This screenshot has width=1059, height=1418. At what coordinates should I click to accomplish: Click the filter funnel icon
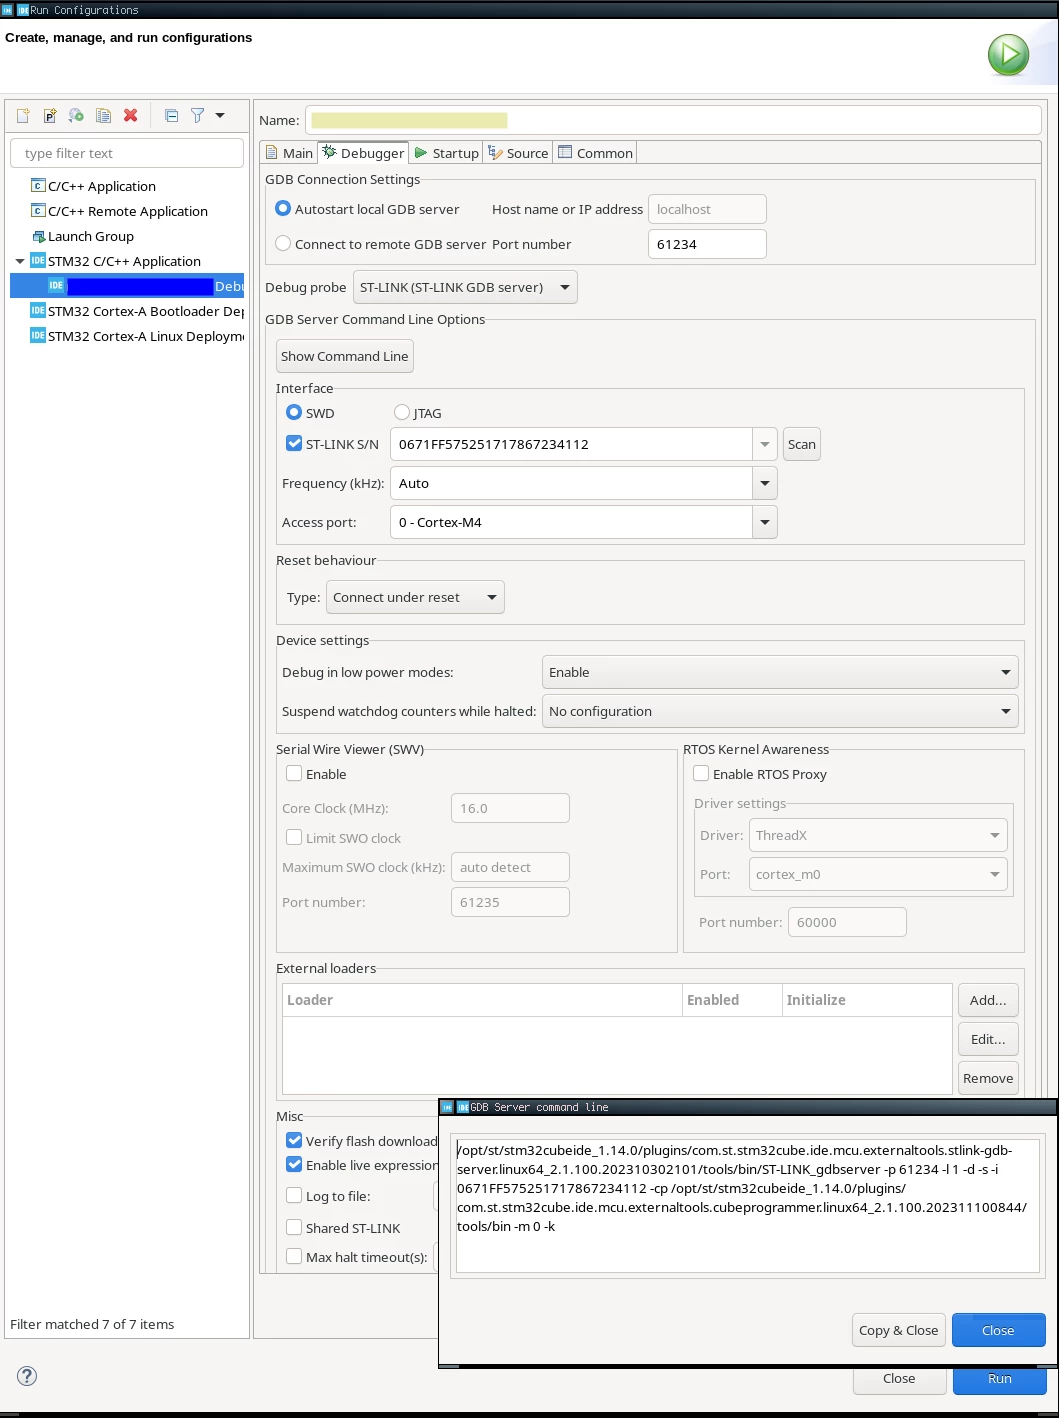[197, 116]
